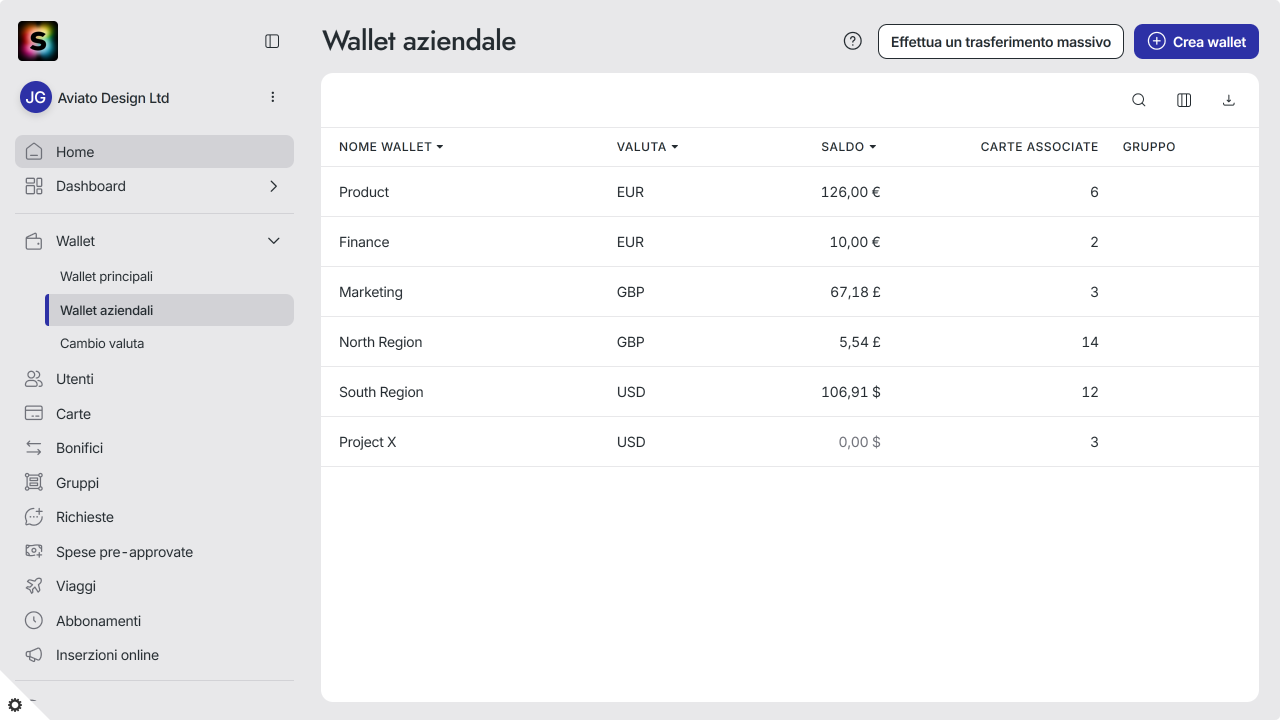This screenshot has height=720, width=1280.
Task: Click Effettua un trasferimento massivo button
Action: coord(1001,41)
